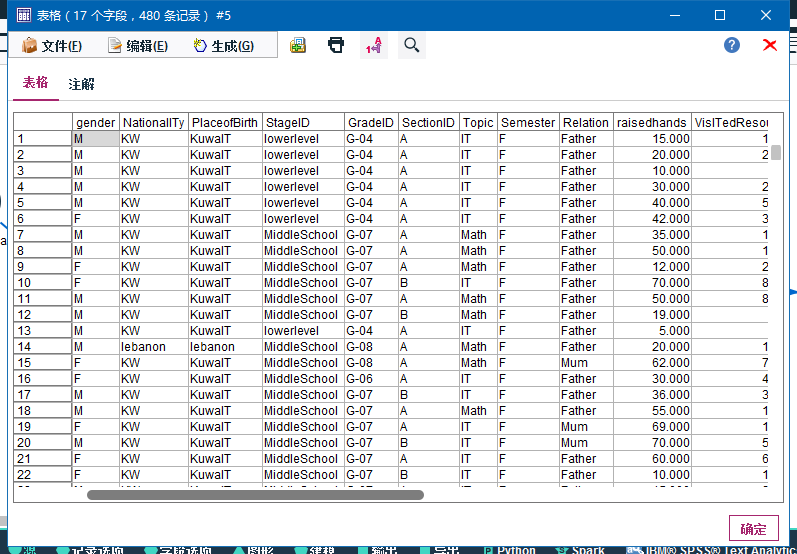
Task: Open the 生成(G) menu
Action: 224,46
